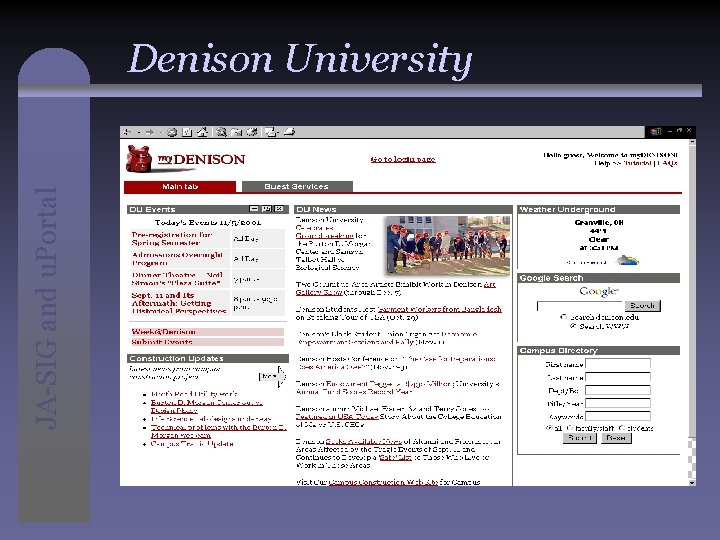Minimize the DU Events channel
This screenshot has width=720, height=540.
(253, 209)
